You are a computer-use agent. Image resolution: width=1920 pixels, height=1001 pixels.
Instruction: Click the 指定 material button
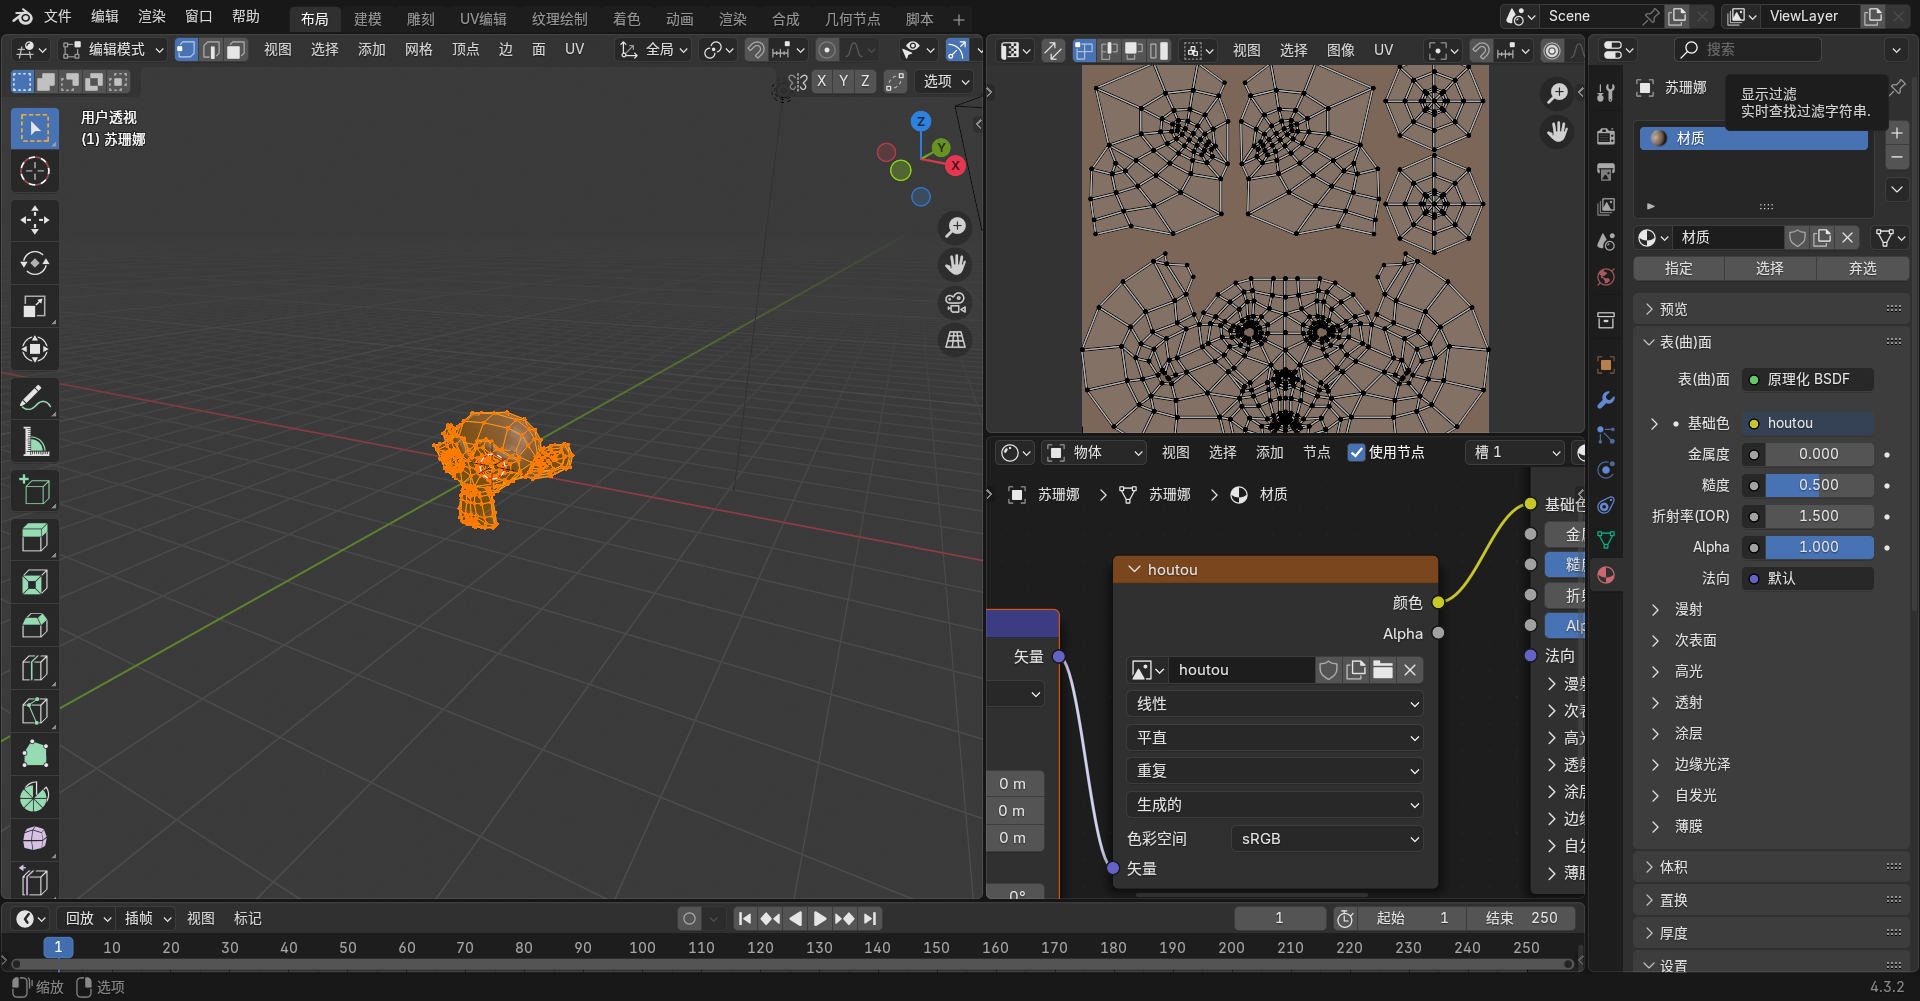click(1679, 269)
